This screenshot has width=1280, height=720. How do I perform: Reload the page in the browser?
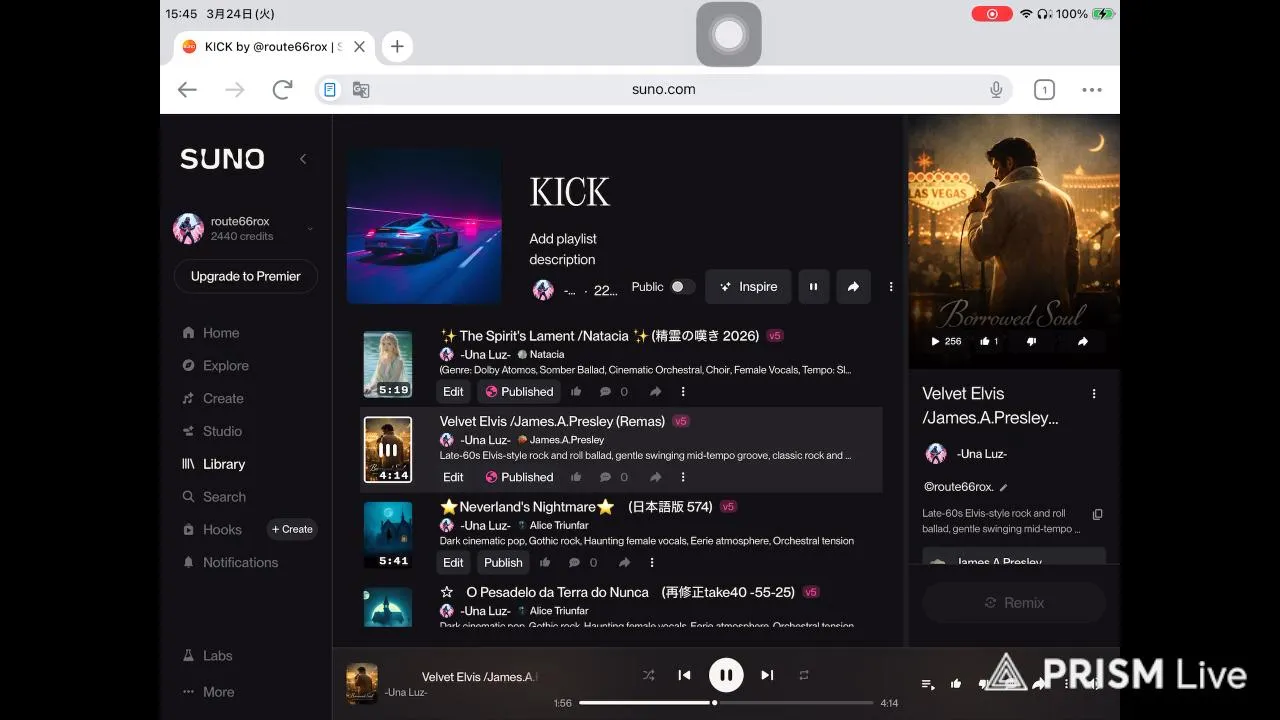[282, 89]
